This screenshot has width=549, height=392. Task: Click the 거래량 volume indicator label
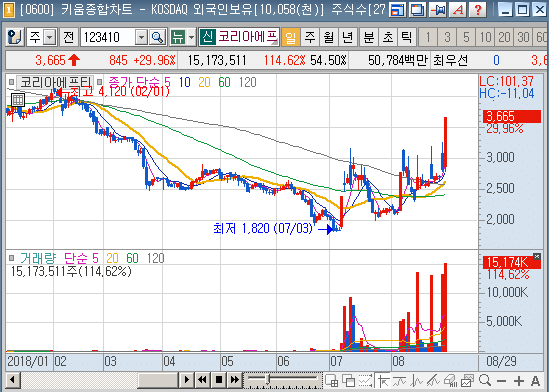[x=38, y=258]
